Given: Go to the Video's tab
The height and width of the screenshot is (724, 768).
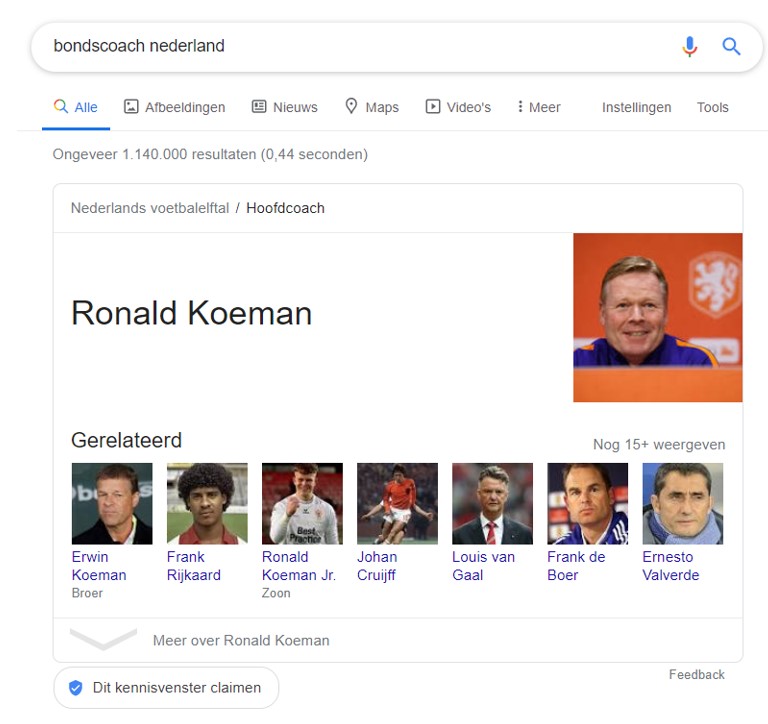Looking at the screenshot, I should tap(458, 107).
